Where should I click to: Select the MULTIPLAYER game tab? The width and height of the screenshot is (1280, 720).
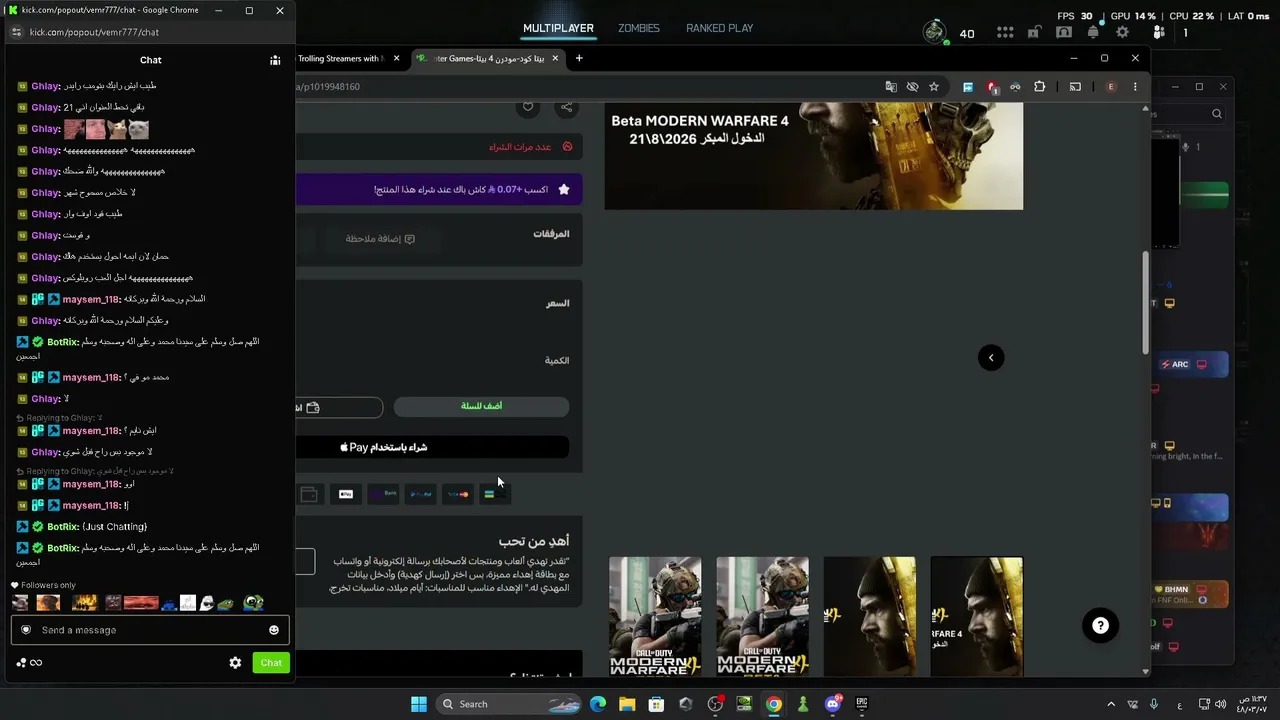point(558,28)
